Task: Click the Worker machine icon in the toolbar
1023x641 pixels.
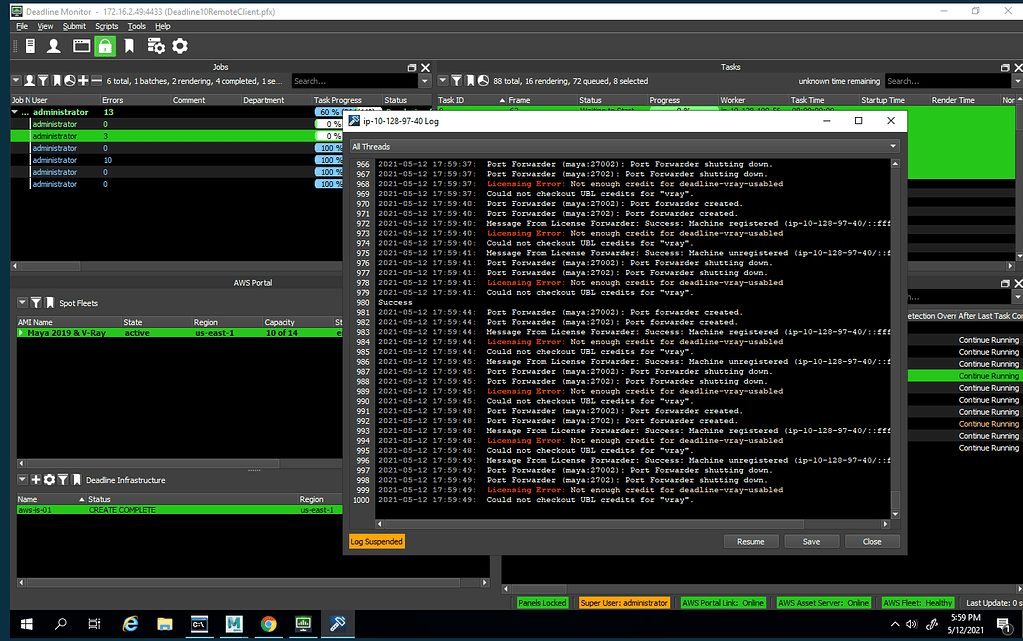Action: (30, 46)
